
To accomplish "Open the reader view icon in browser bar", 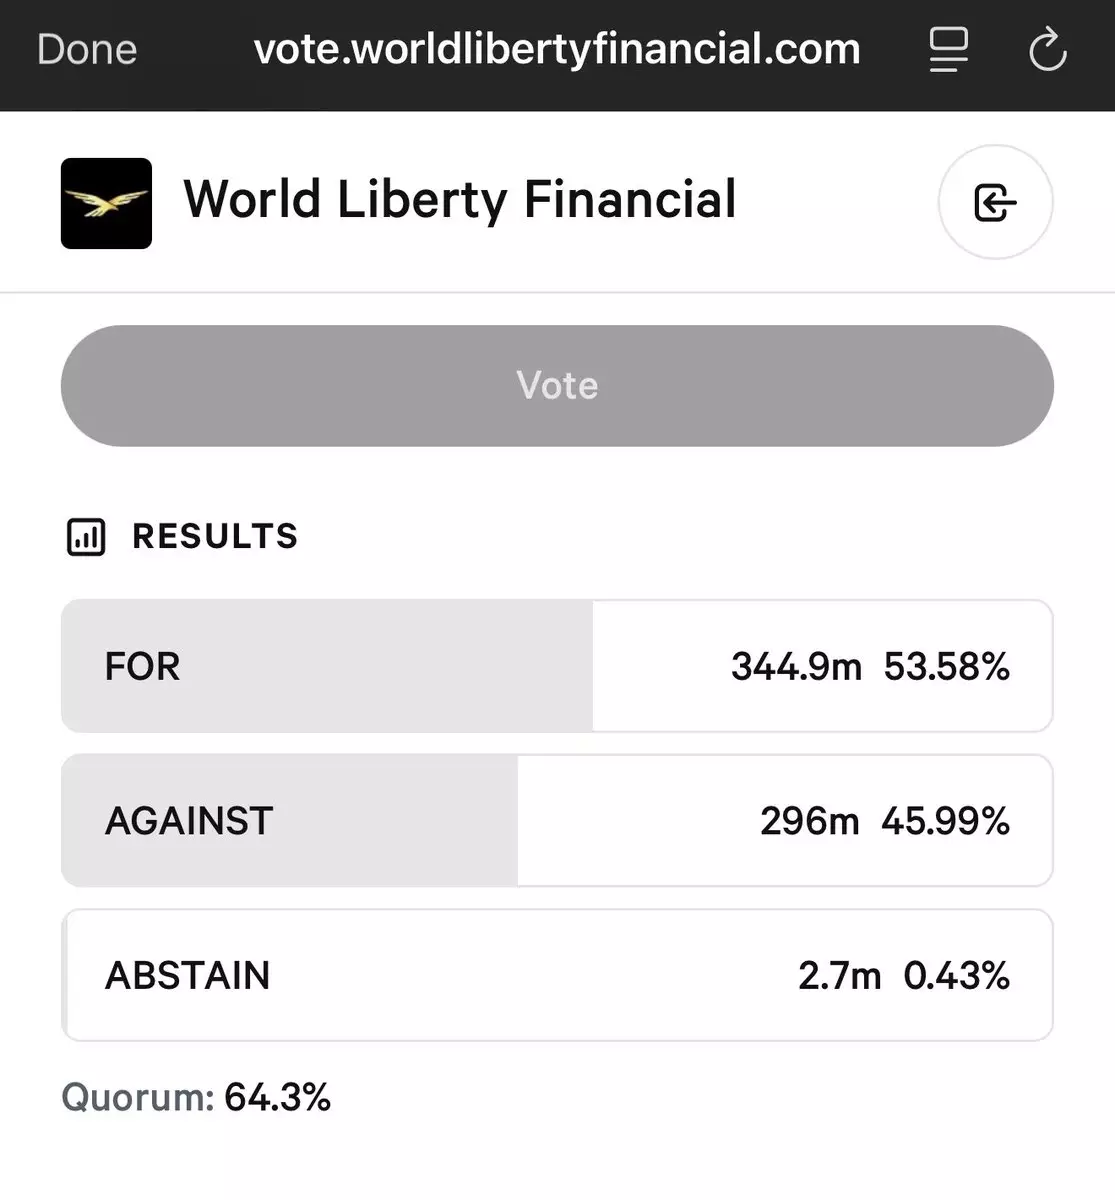I will point(948,49).
